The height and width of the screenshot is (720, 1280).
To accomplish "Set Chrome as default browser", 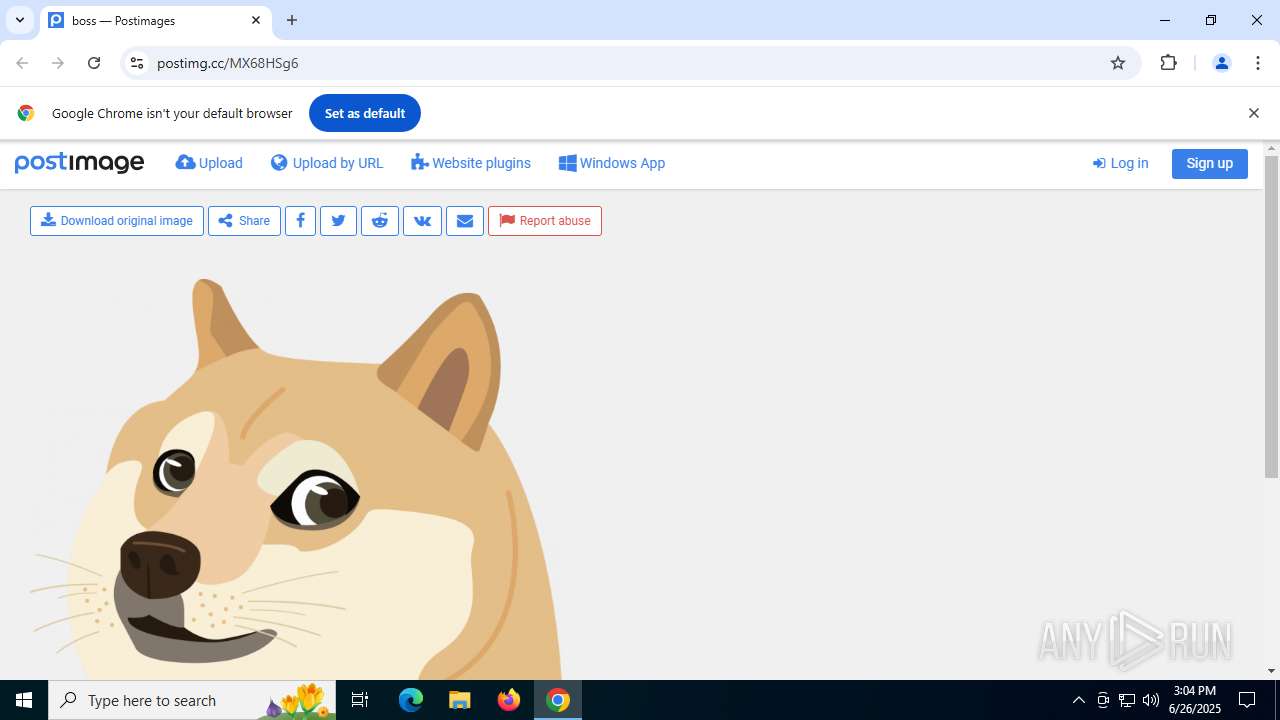I will pyautogui.click(x=365, y=113).
